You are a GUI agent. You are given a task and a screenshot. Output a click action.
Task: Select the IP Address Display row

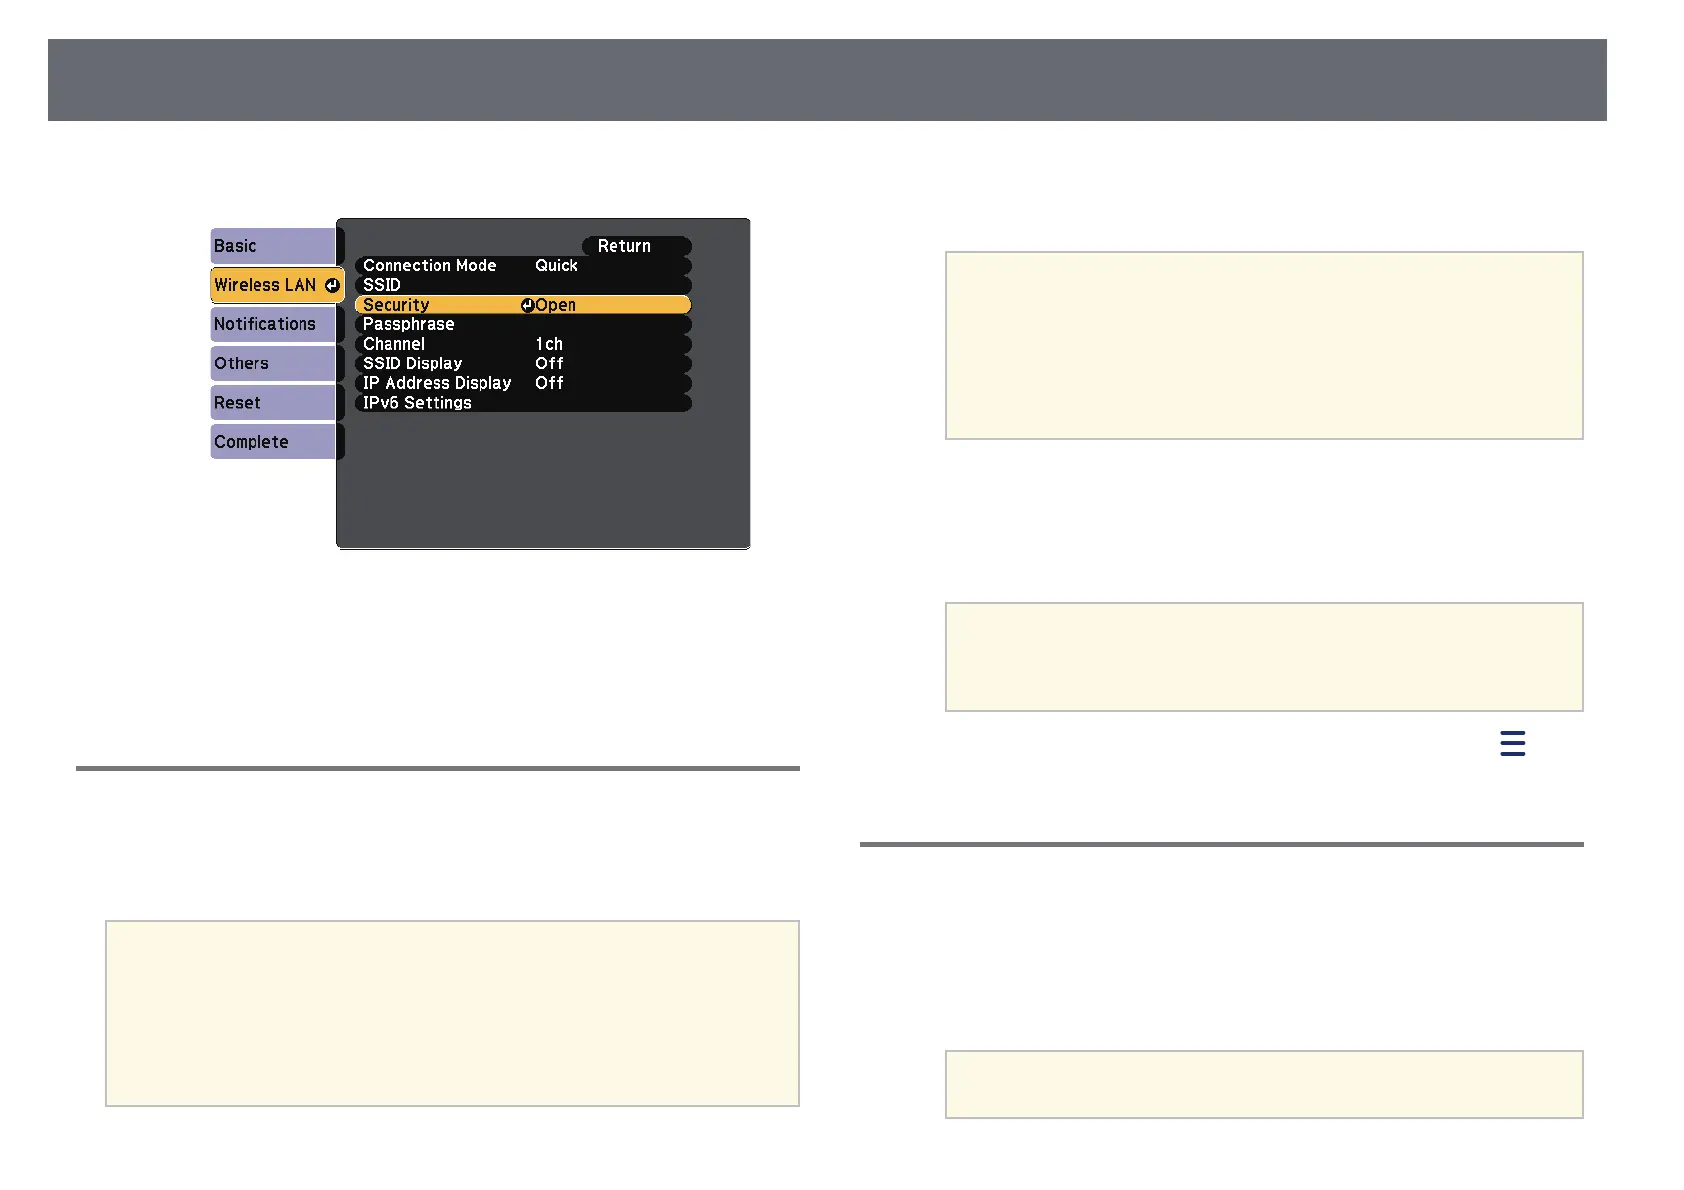(x=523, y=383)
